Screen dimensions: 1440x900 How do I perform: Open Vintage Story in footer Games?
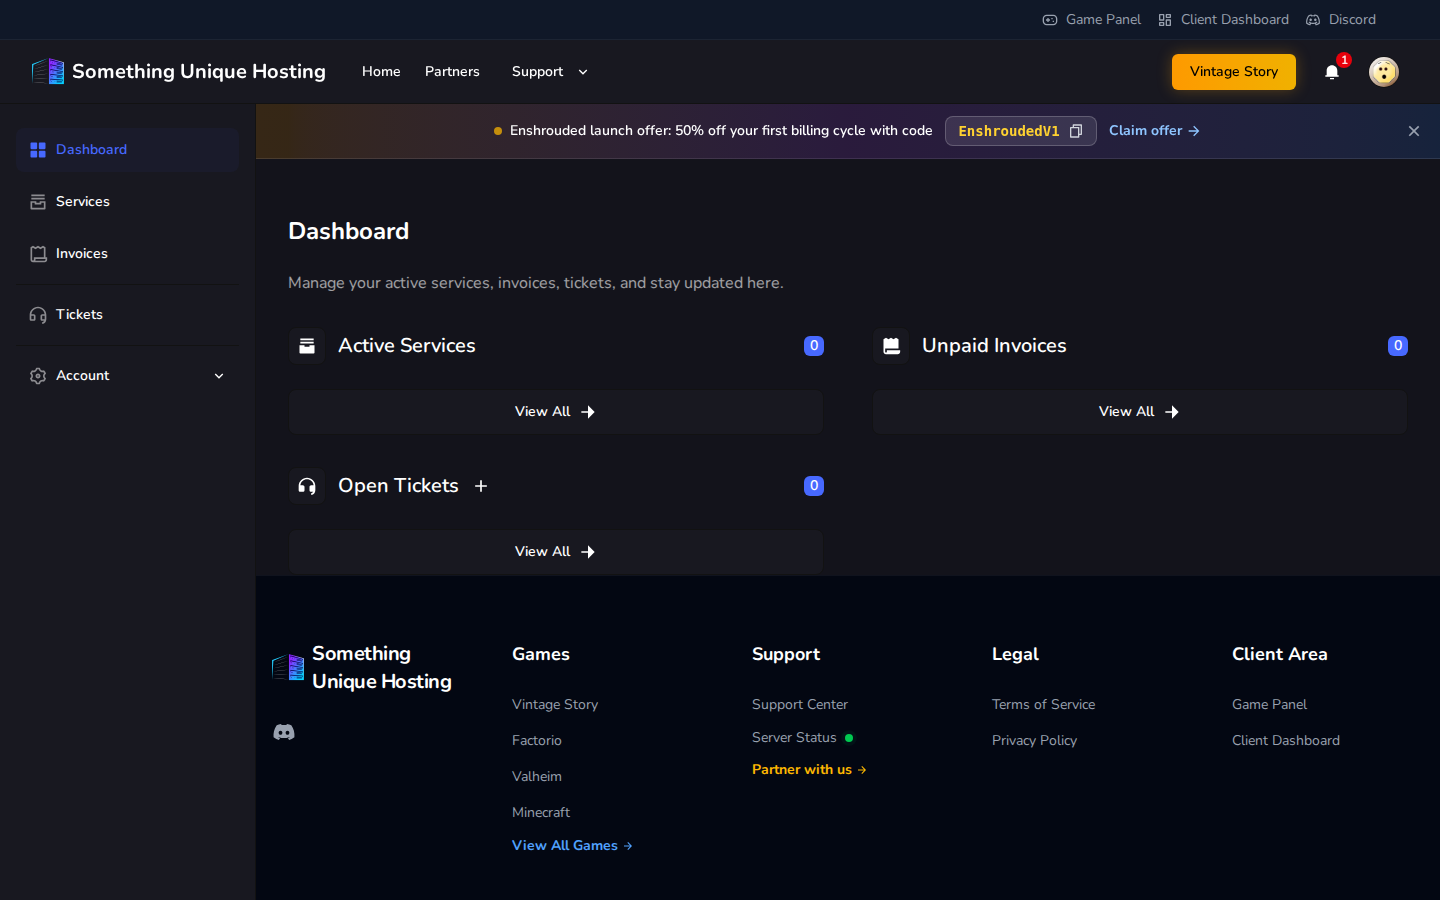point(555,705)
